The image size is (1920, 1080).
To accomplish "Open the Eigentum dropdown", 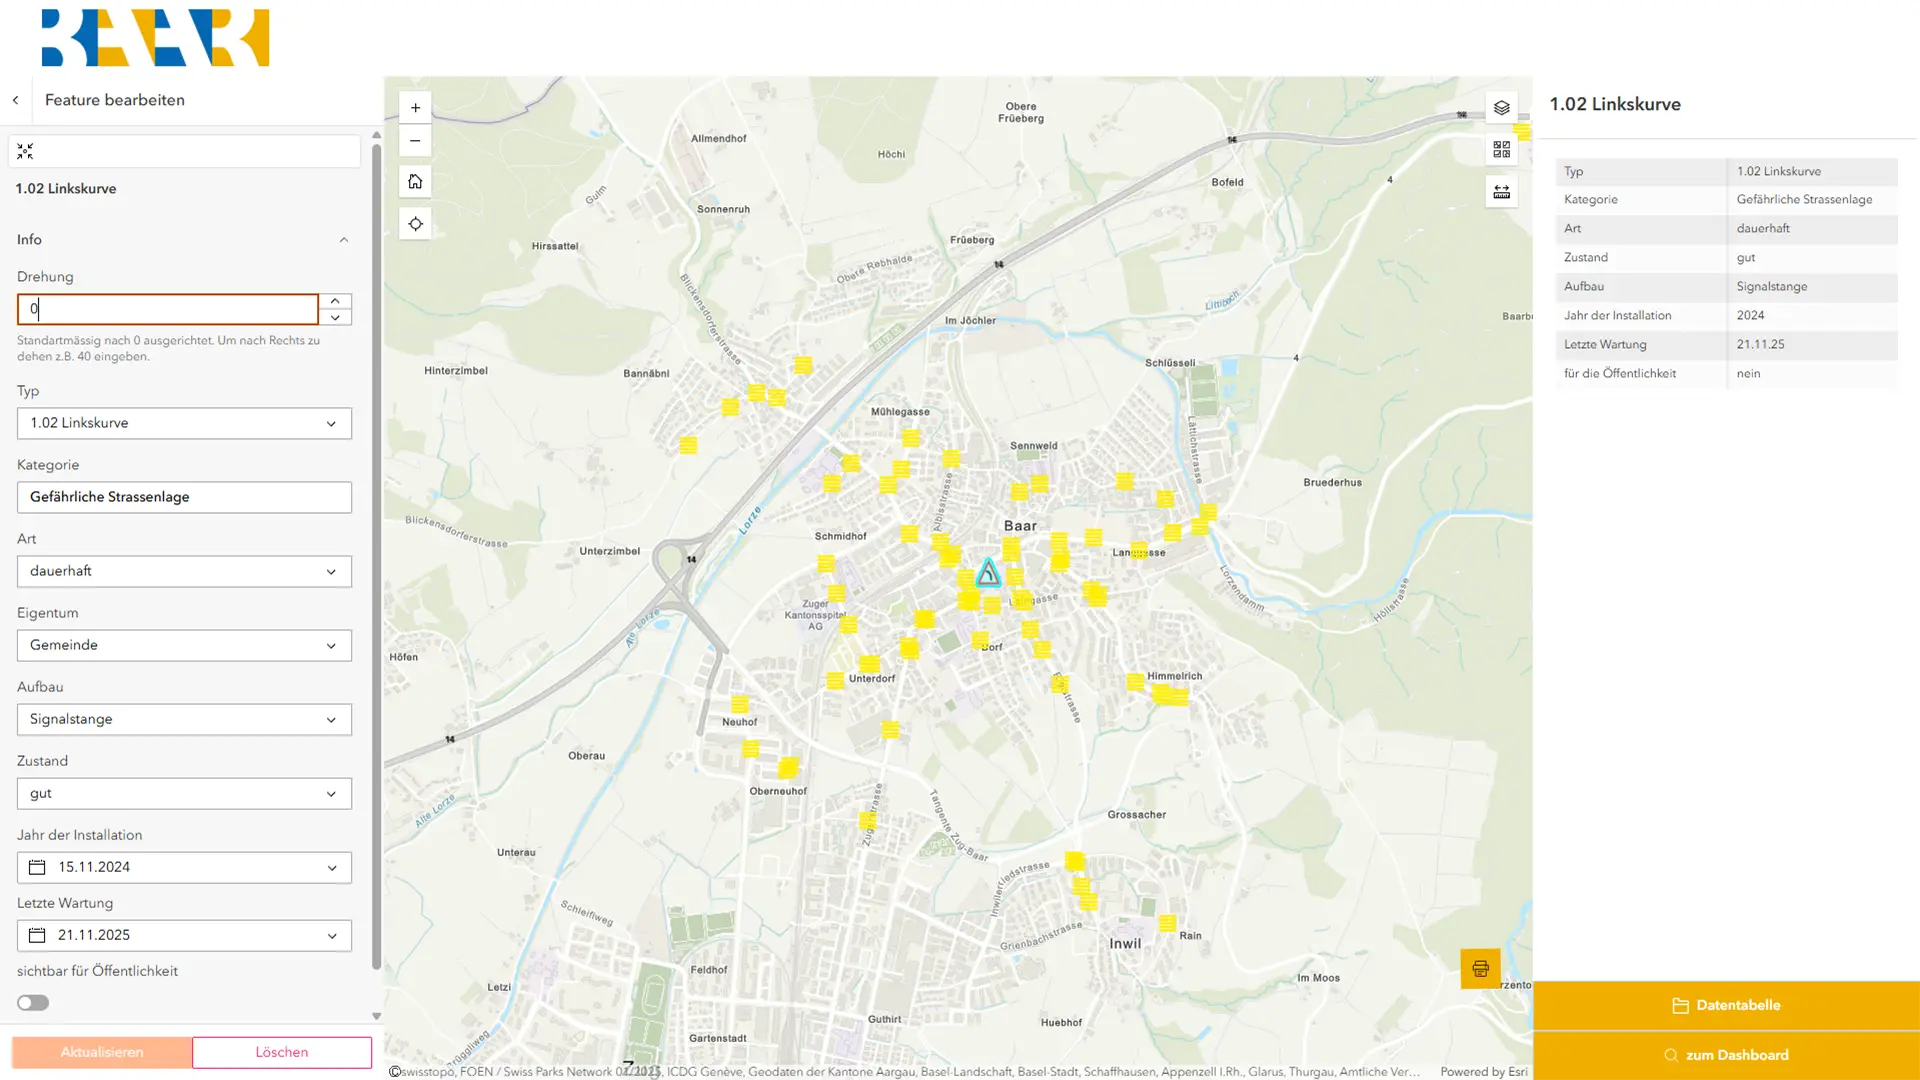I will click(x=184, y=645).
